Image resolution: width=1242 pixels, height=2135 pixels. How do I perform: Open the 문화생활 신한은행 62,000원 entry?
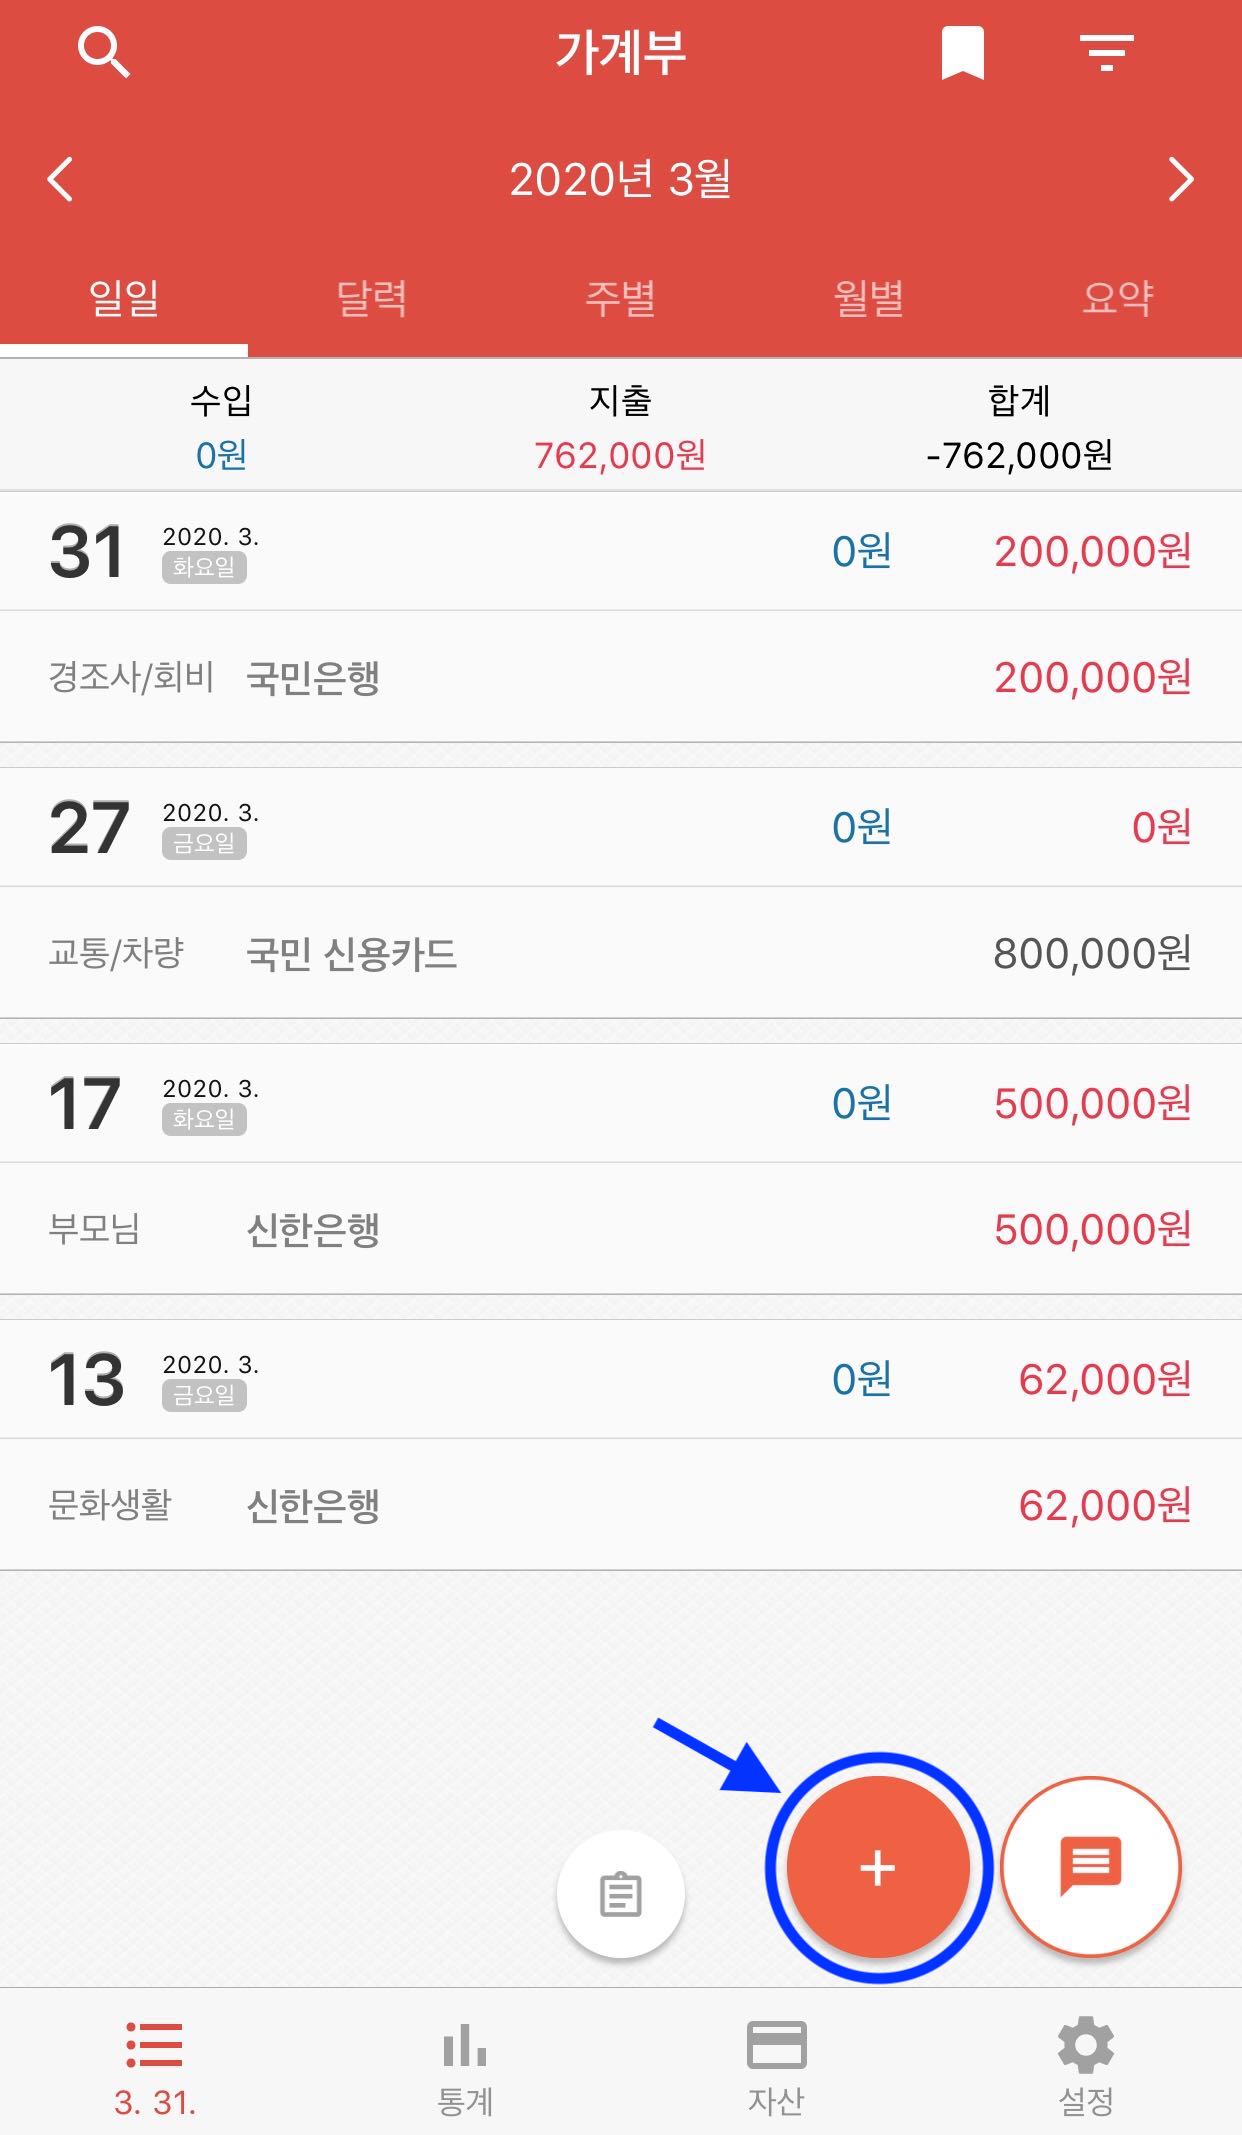tap(621, 1504)
